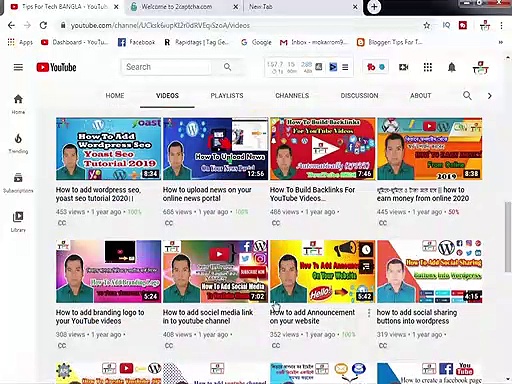Open the Google bookmark
512x384 pixels.
pos(256,42)
